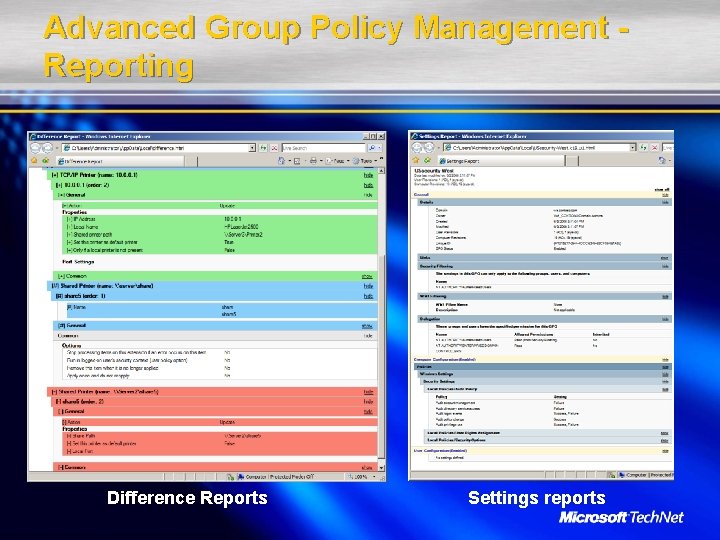Image resolution: width=720 pixels, height=540 pixels.
Task: Click hide link on red General row
Action: 368,411
